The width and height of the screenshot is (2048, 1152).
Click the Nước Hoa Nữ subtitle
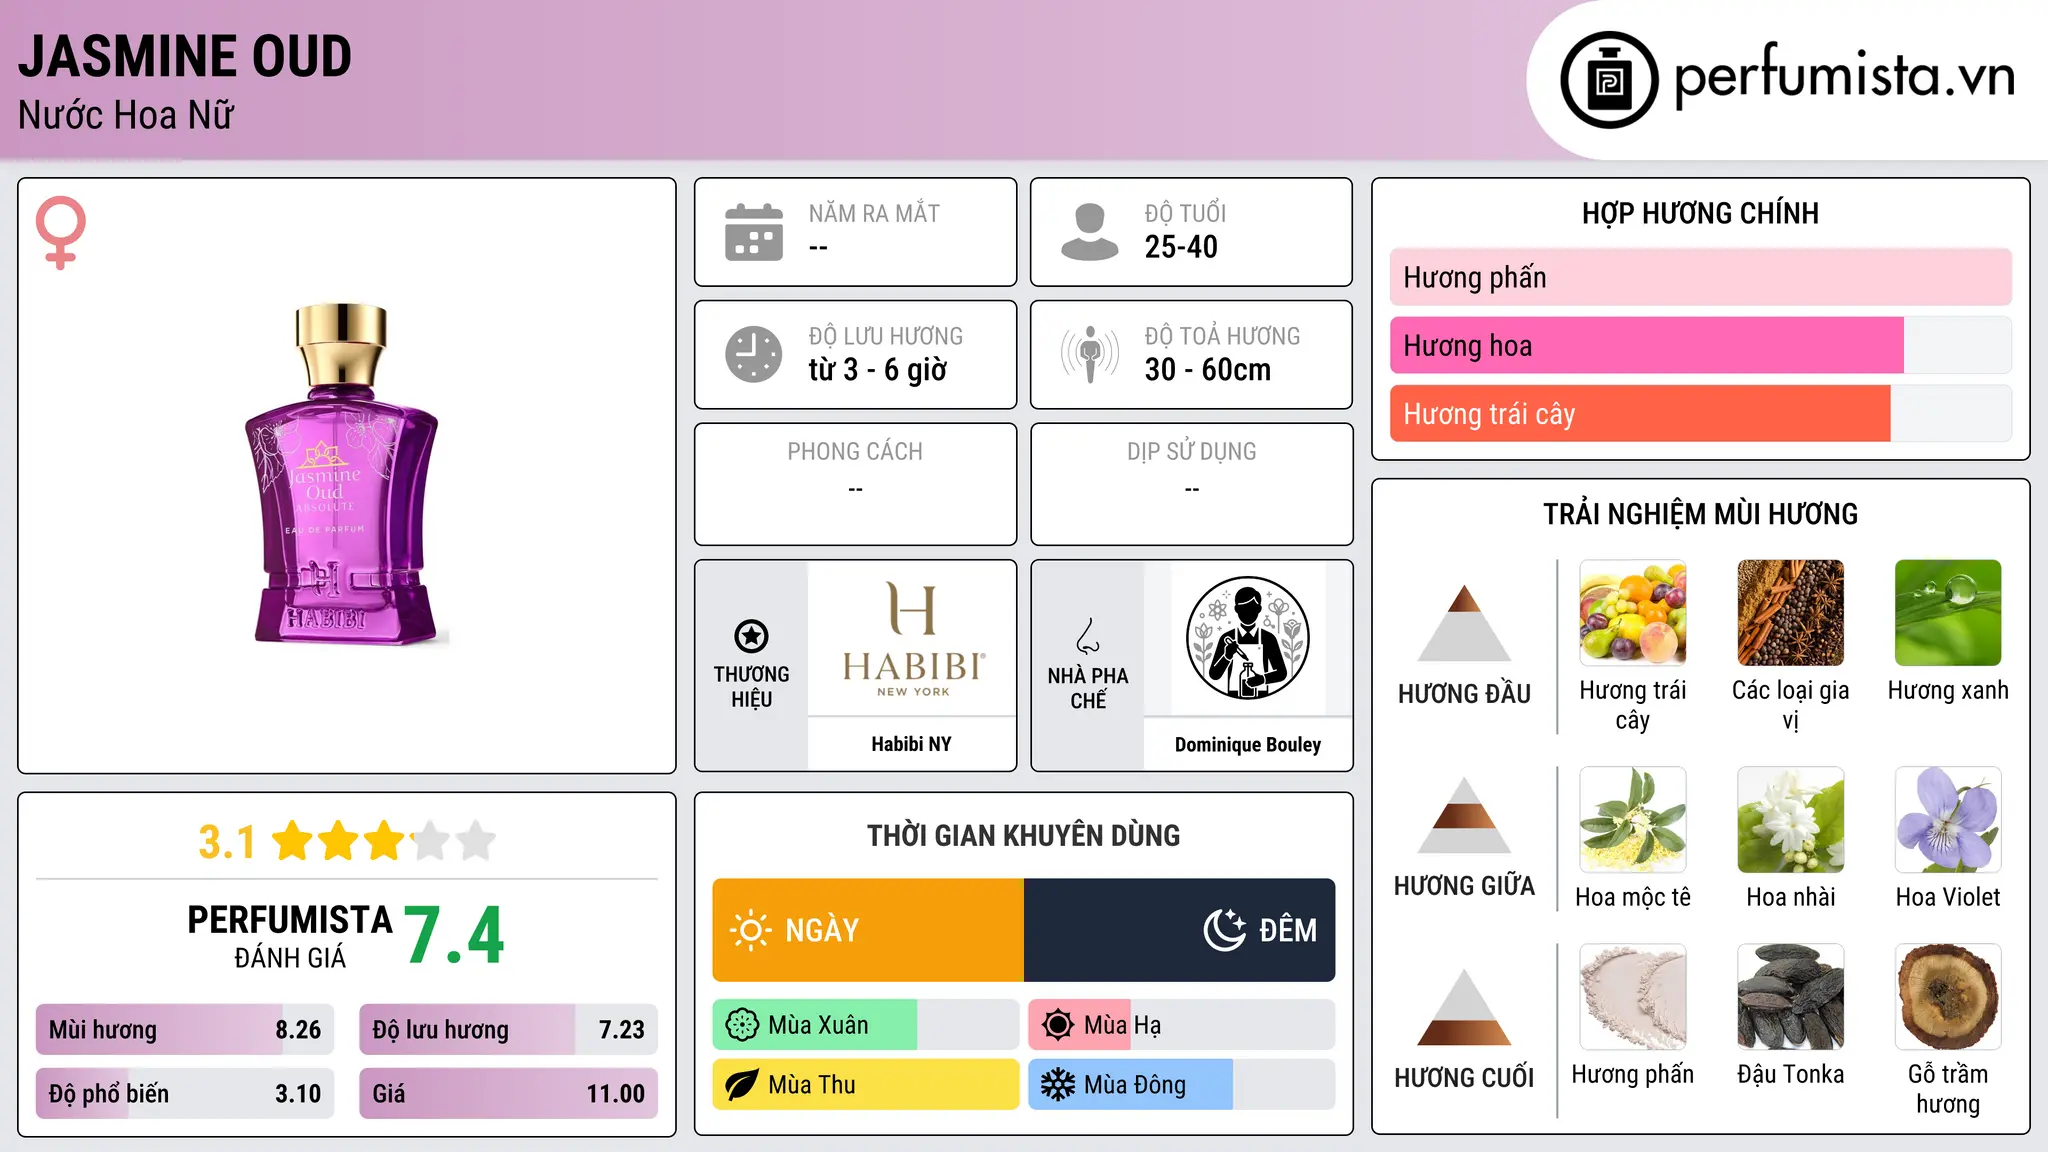coord(125,115)
